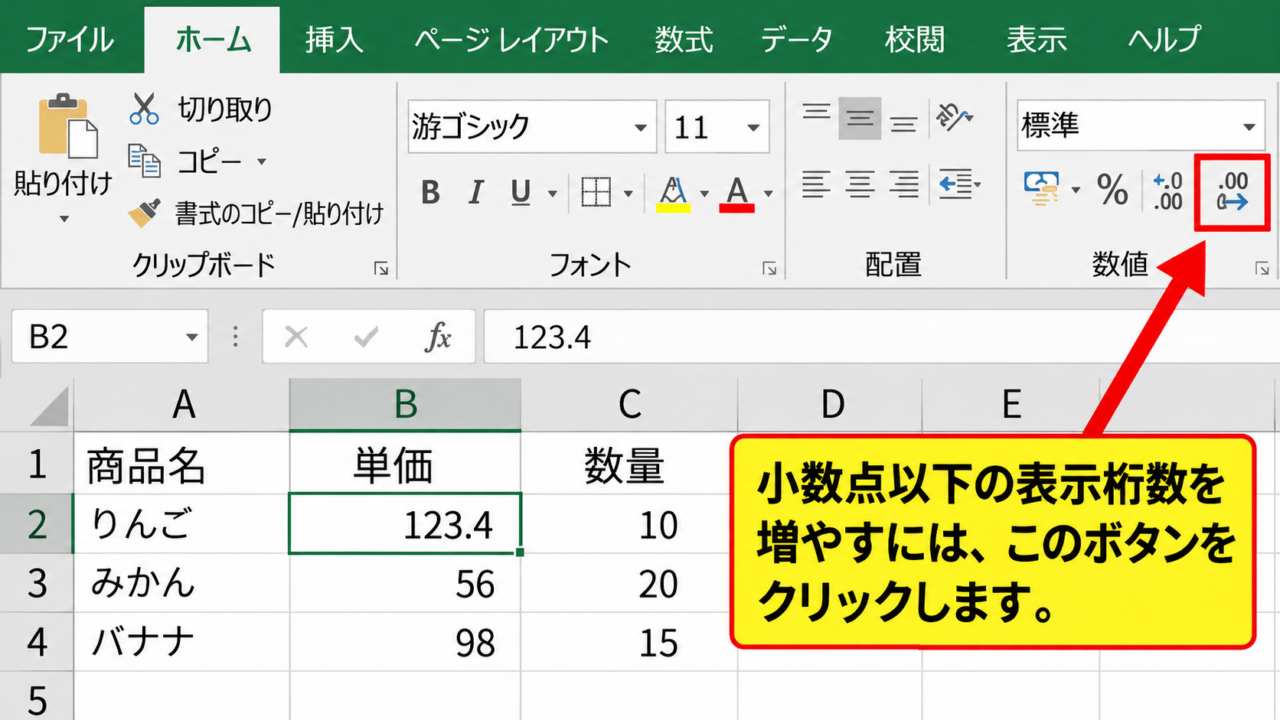Open the font size dropdown

coord(753,128)
